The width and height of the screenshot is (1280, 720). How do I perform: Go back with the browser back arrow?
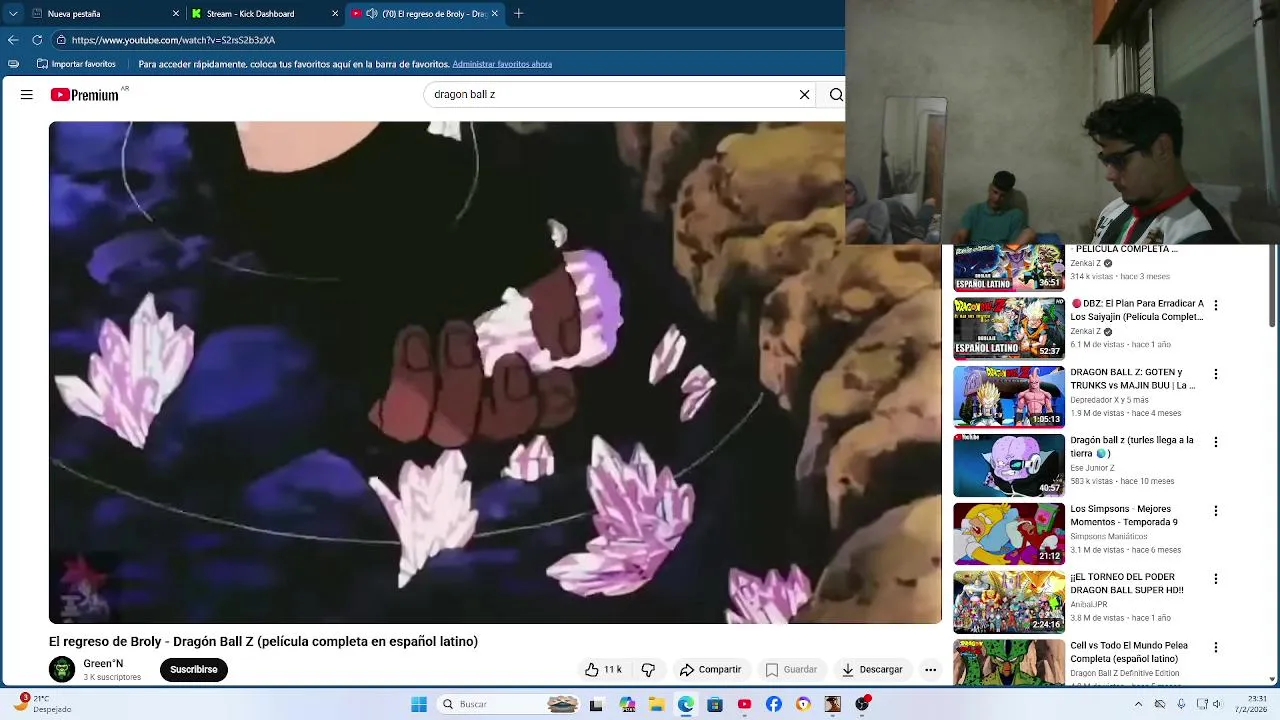pos(13,40)
